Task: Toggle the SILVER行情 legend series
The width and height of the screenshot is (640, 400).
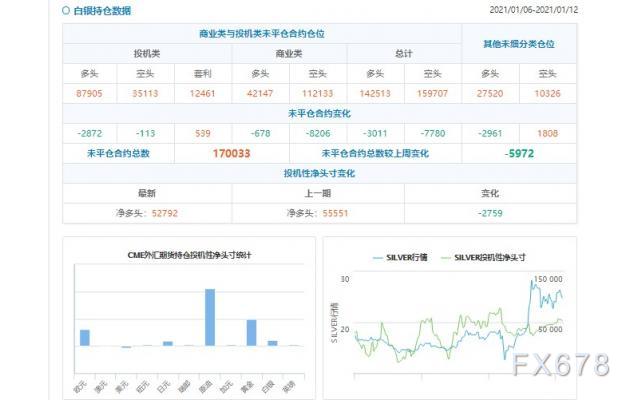Action: click(x=400, y=258)
